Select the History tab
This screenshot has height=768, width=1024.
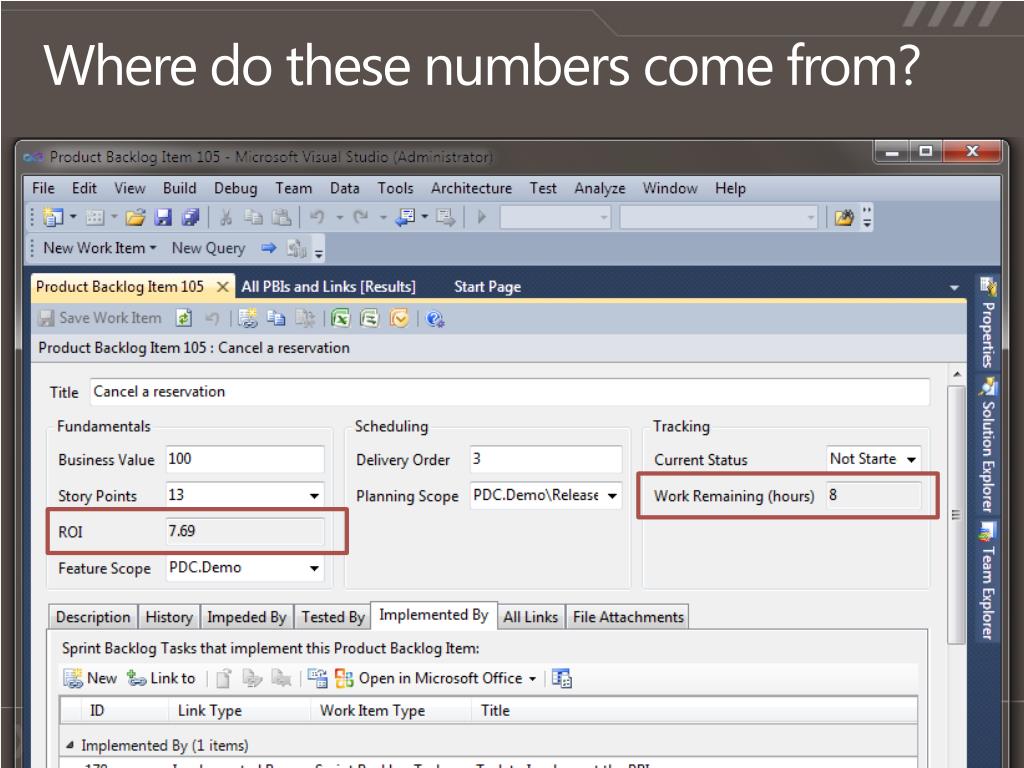click(169, 617)
